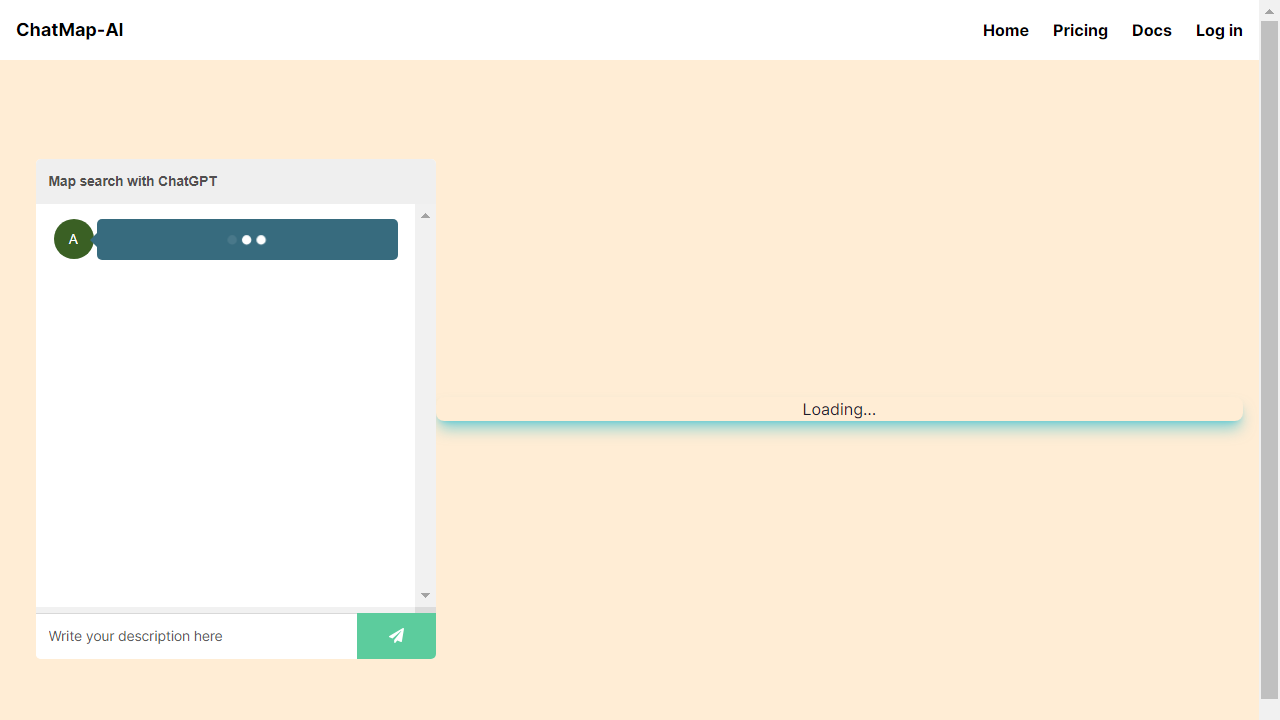Screen dimensions: 1280x720
Task: Click the ChatMap-AI logo
Action: 70,30
